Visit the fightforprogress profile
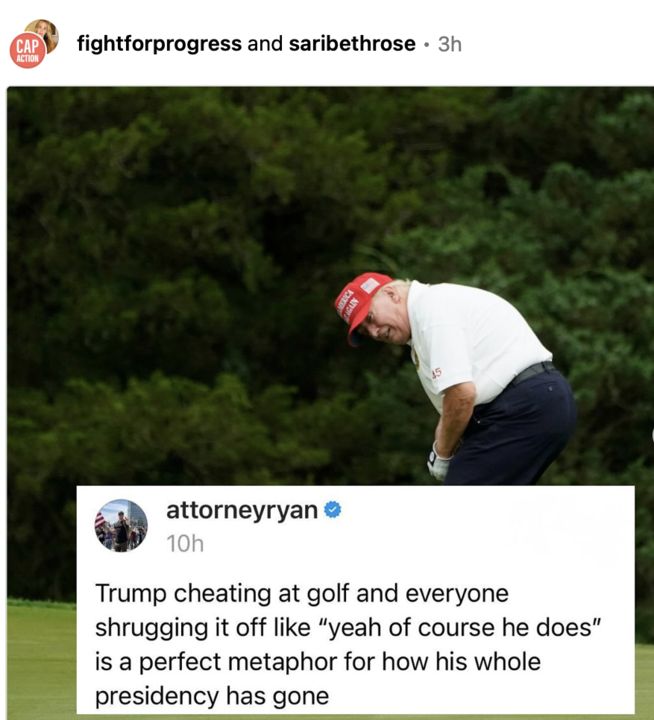The width and height of the screenshot is (654, 720). pos(159,44)
